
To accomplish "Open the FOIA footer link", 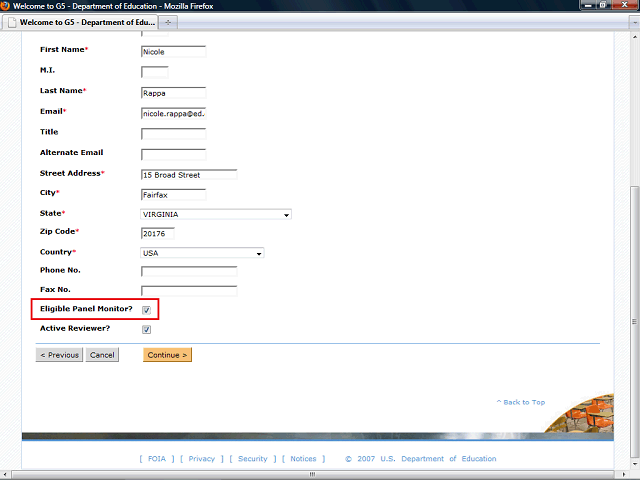I will (x=157, y=459).
